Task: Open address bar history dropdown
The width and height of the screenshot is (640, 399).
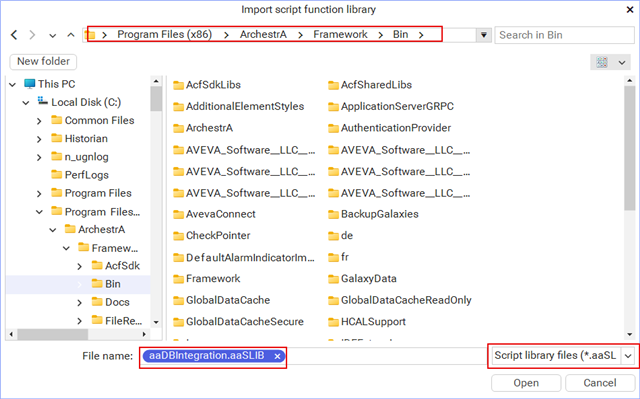Action: (484, 35)
